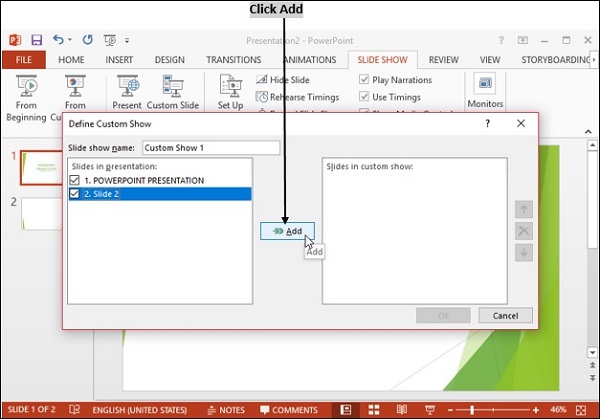Toggle the Slide 2 checkbox

pos(75,194)
